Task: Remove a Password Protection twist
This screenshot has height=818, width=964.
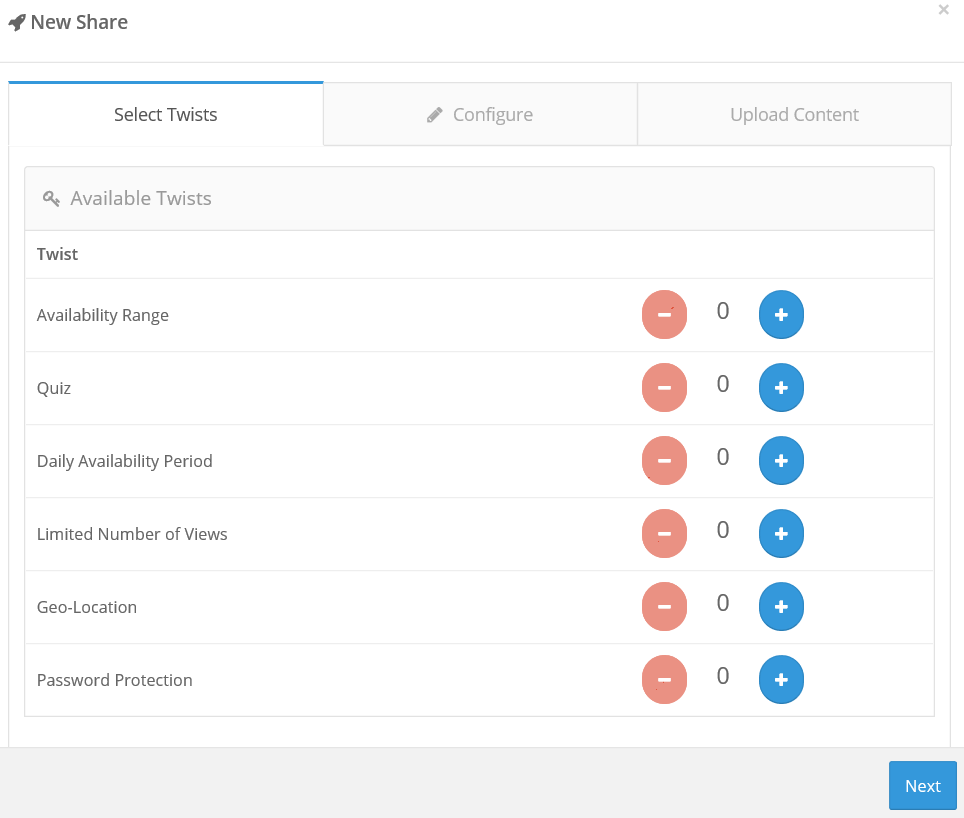Action: point(664,680)
